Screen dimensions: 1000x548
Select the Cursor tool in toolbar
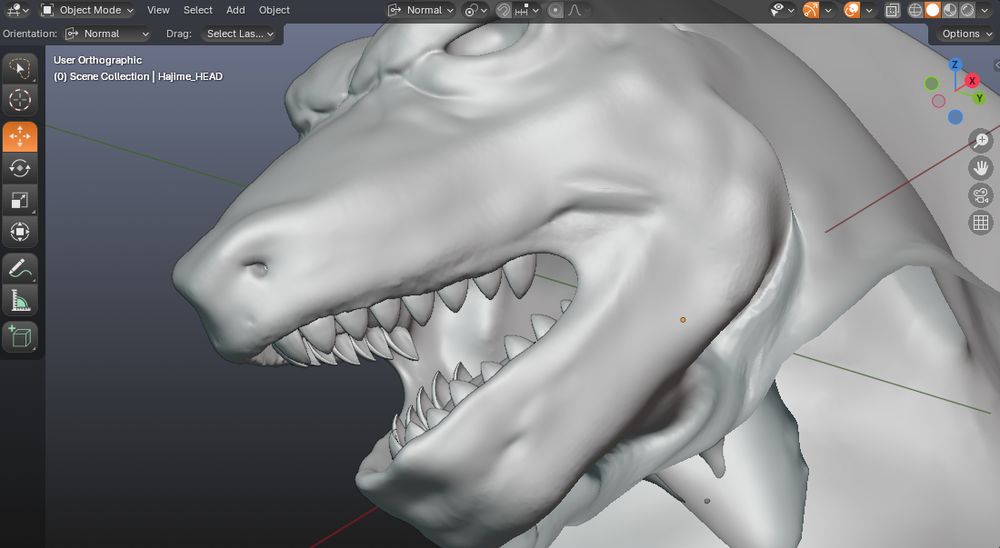[20, 99]
